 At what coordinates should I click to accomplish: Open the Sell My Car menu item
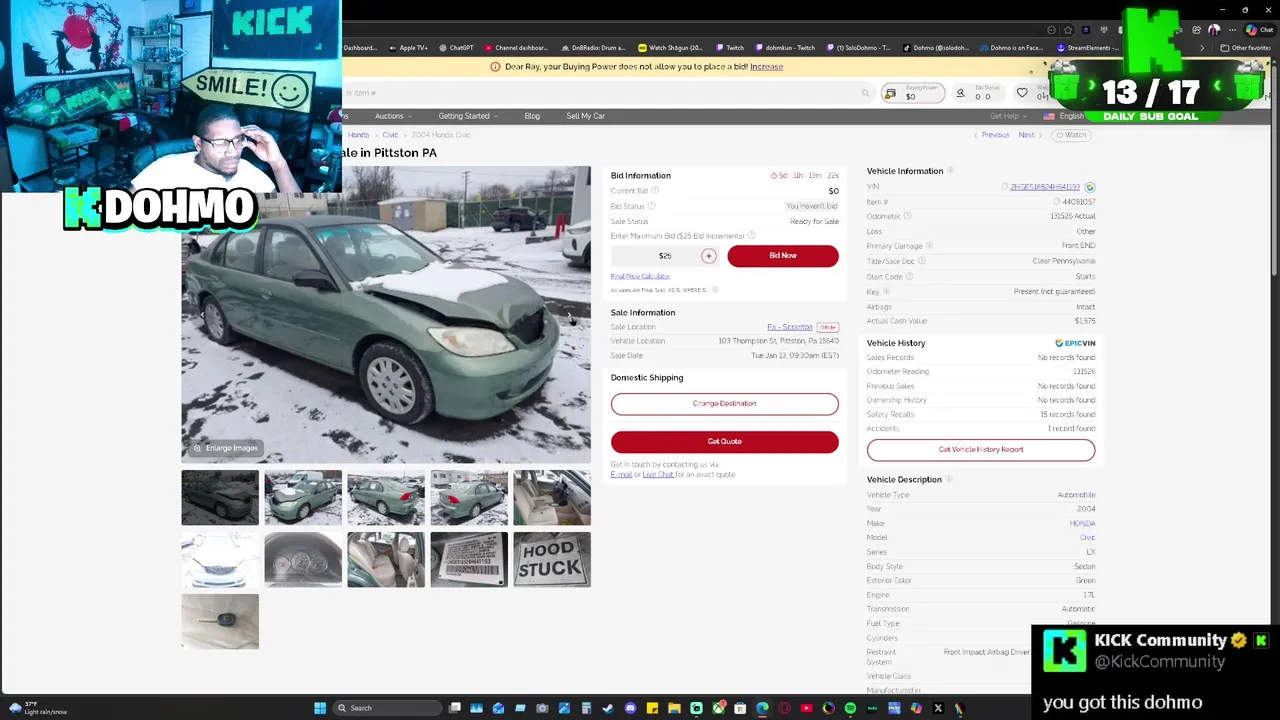click(585, 116)
